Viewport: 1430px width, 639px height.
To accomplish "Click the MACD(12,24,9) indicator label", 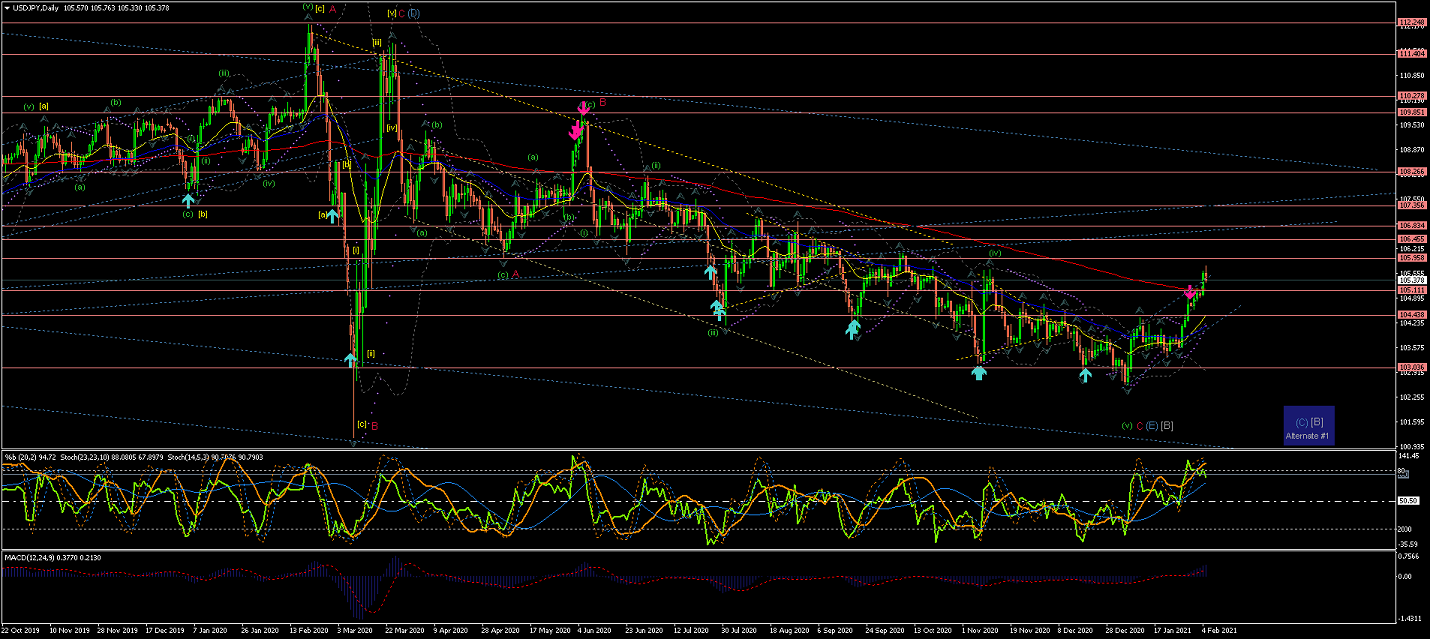I will point(27,557).
